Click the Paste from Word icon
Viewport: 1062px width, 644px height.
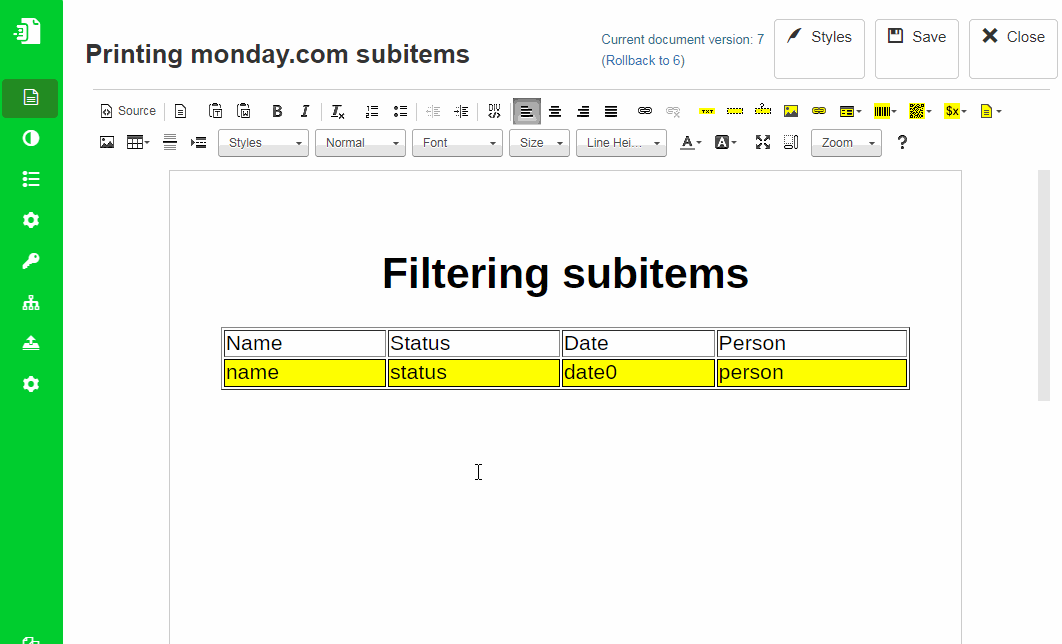(x=244, y=111)
